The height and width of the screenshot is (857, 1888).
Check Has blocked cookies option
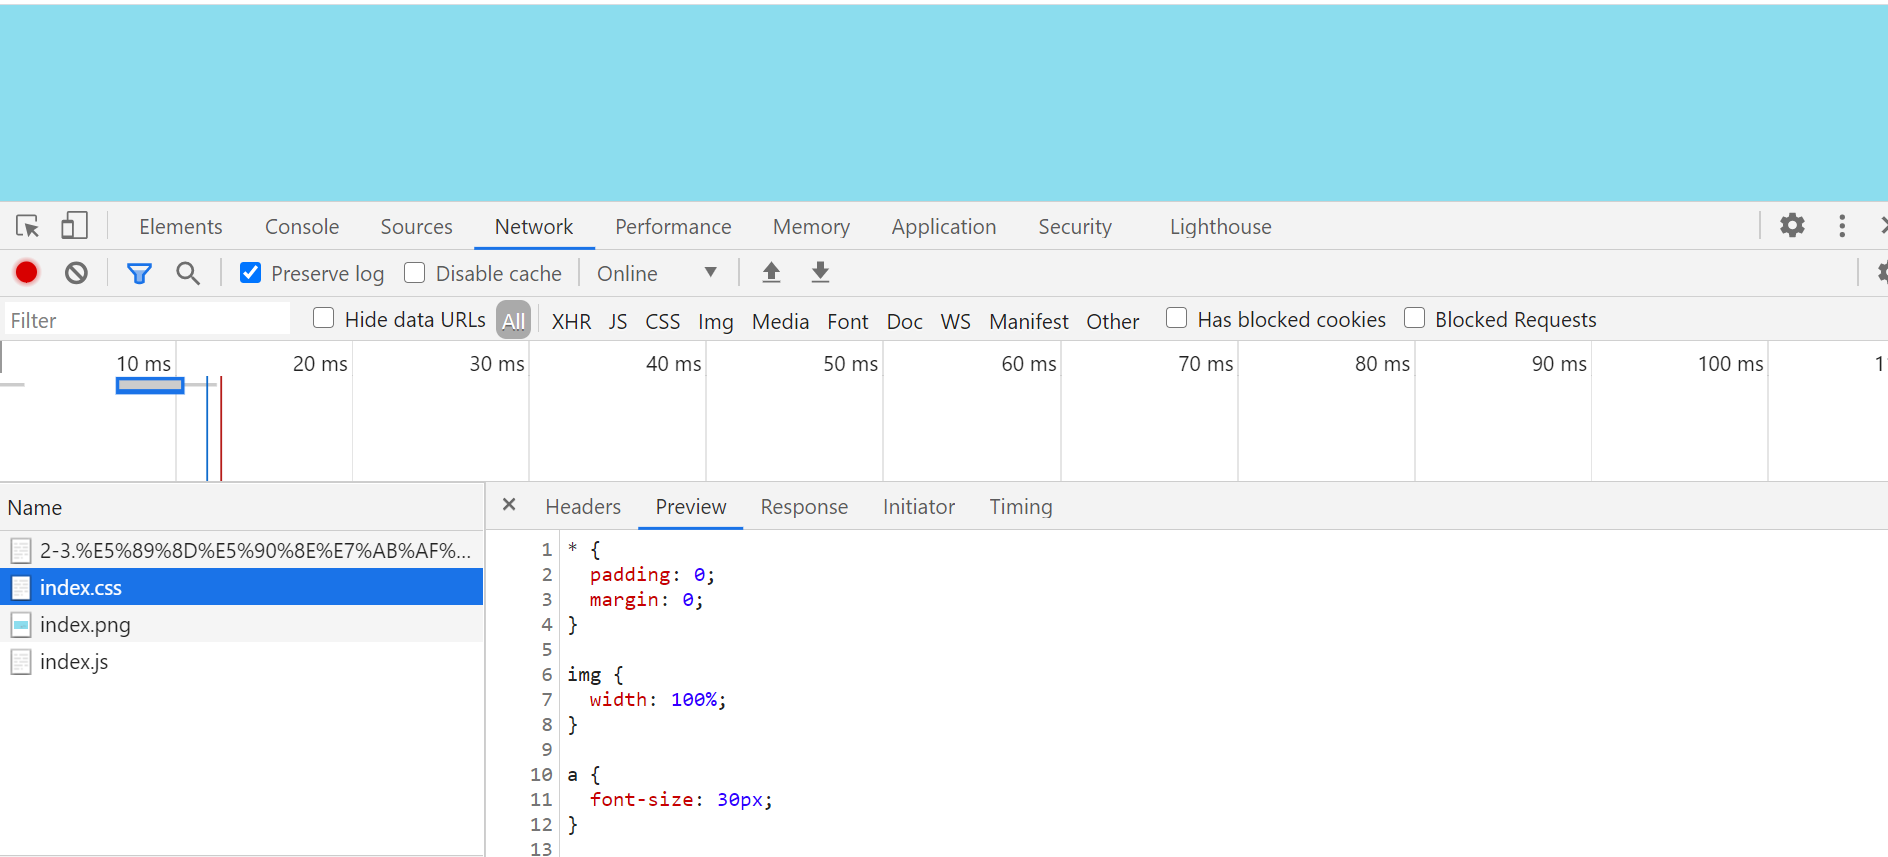(1177, 318)
